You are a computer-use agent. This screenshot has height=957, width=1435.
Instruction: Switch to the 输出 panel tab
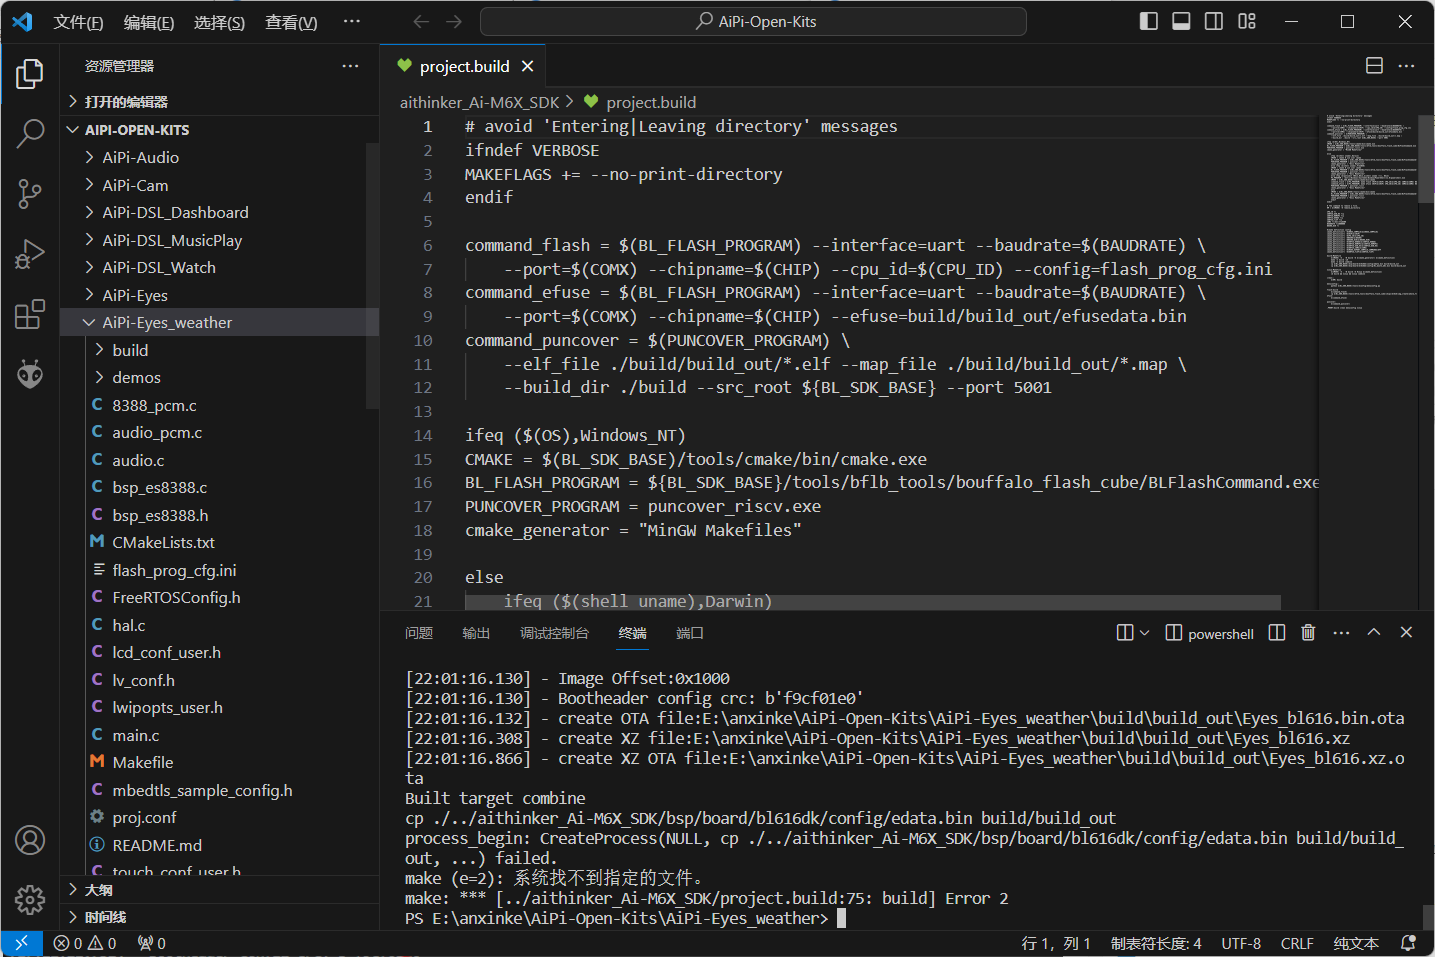[x=476, y=633]
